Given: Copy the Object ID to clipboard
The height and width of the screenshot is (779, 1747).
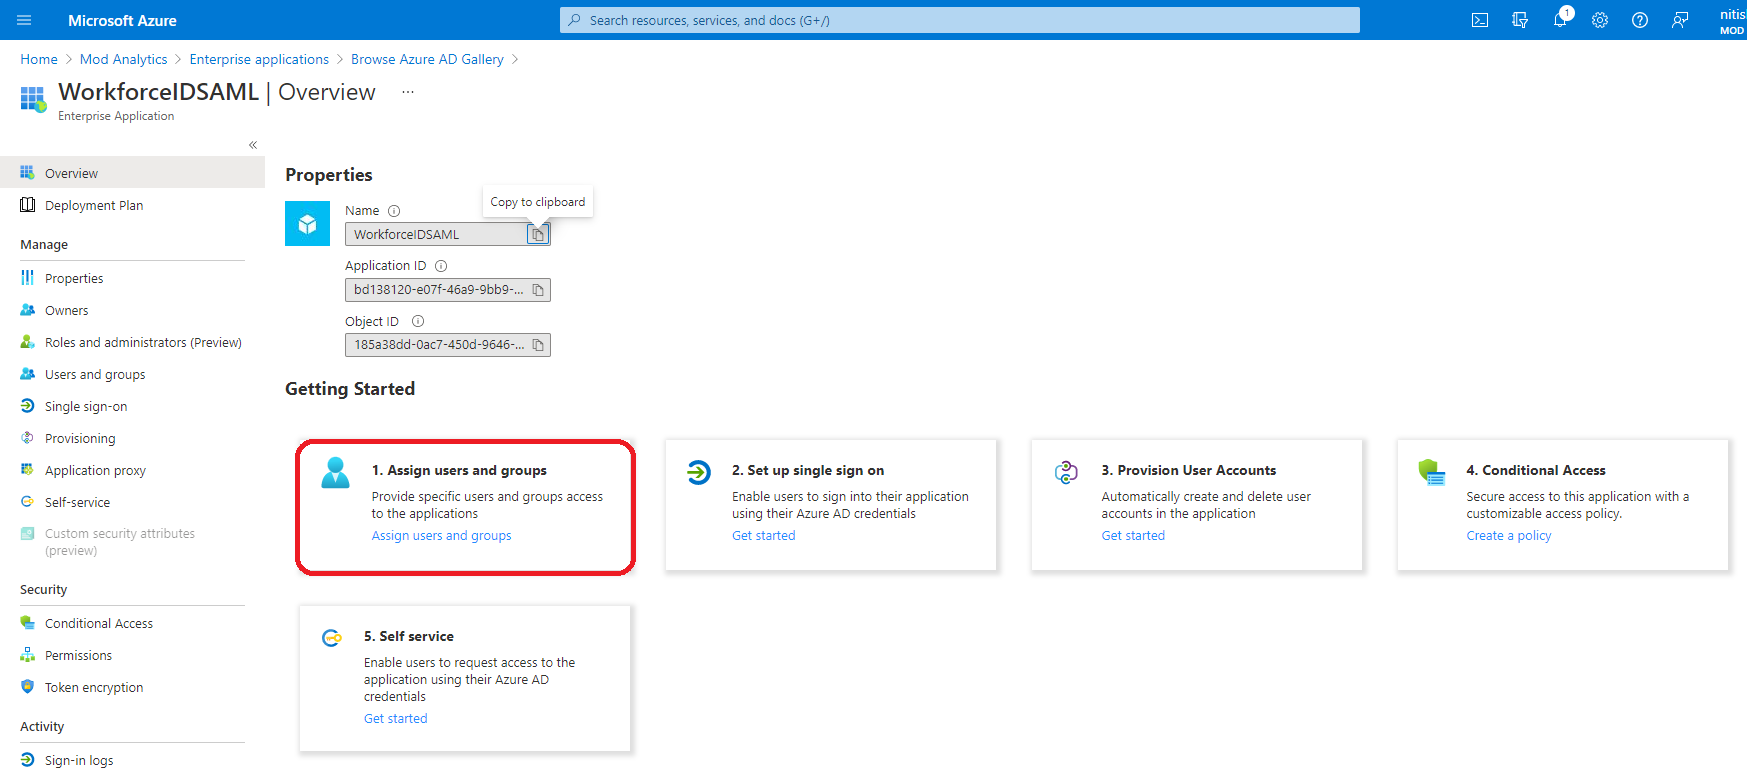Looking at the screenshot, I should [x=538, y=345].
